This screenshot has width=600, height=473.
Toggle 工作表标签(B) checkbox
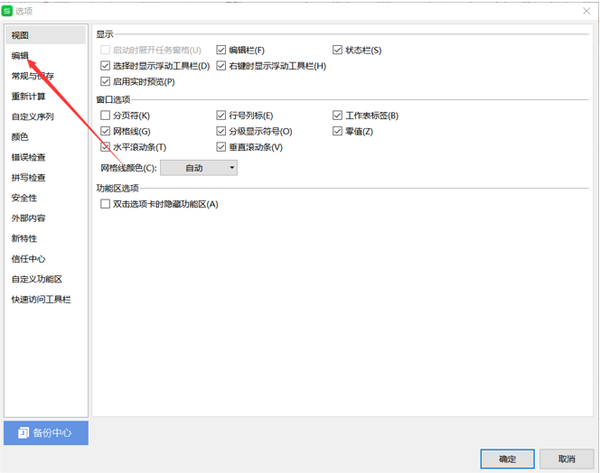pyautogui.click(x=338, y=117)
